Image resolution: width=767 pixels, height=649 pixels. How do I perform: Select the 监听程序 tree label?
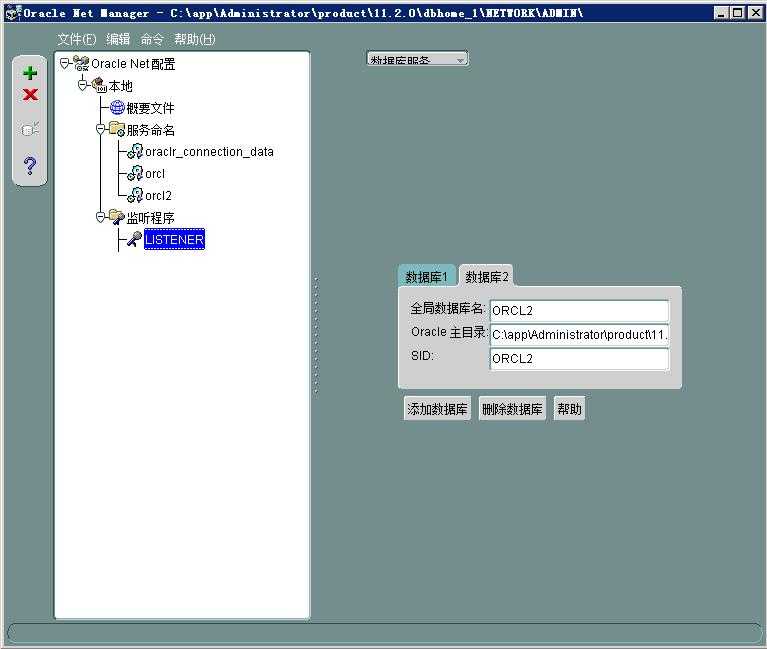[x=150, y=218]
